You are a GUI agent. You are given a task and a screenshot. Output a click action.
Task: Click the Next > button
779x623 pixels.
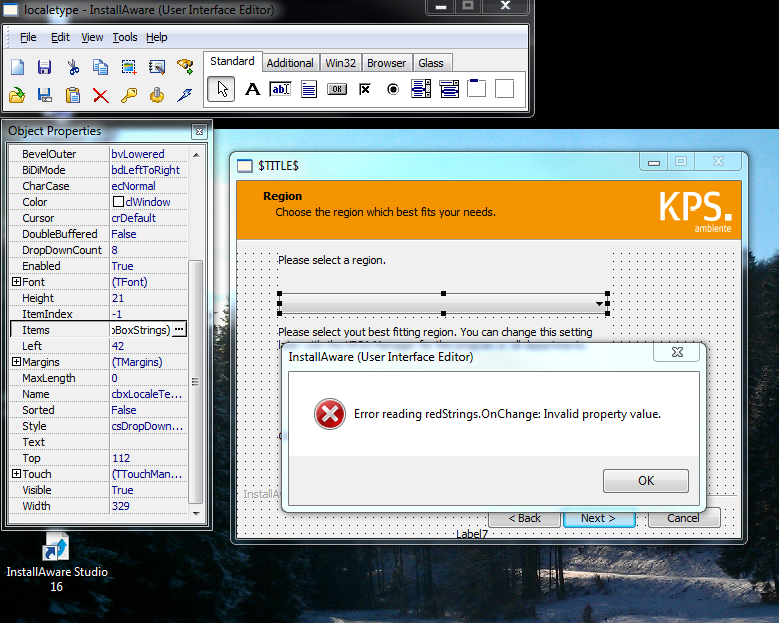(x=599, y=518)
